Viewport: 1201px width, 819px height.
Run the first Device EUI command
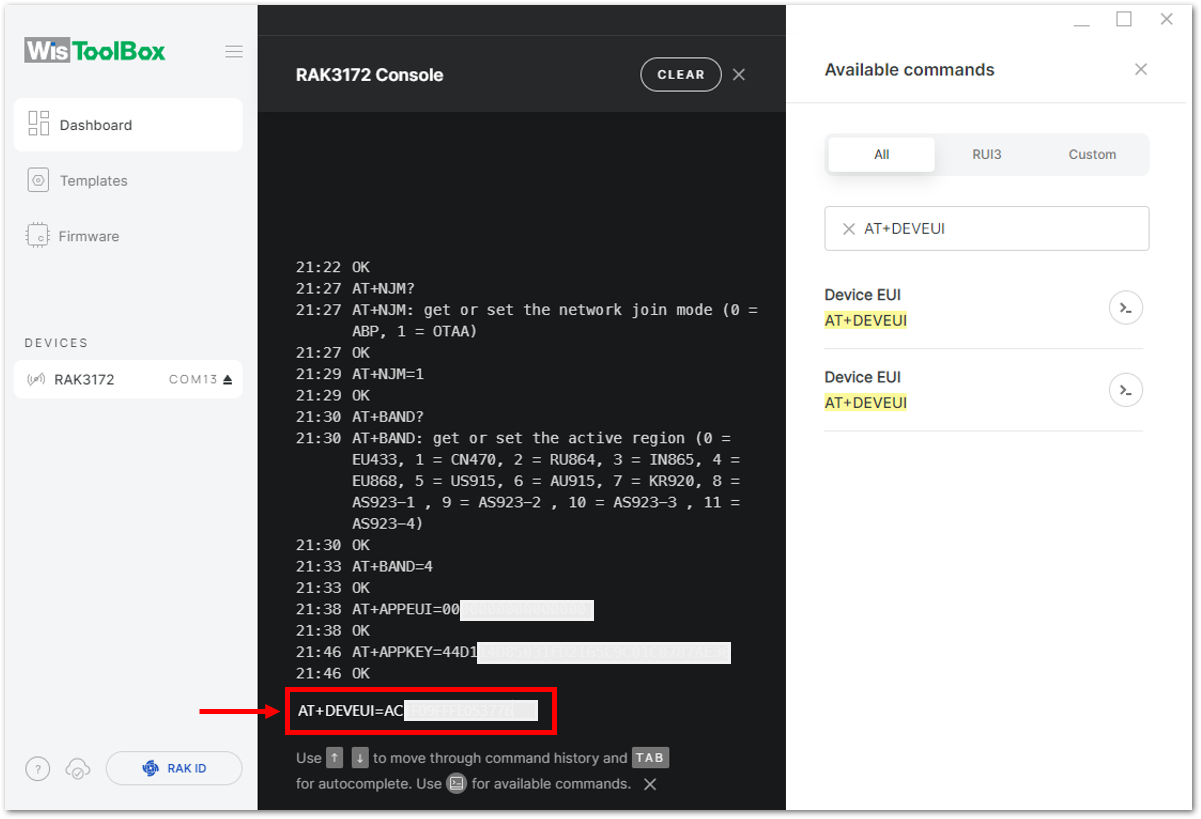click(x=1126, y=308)
